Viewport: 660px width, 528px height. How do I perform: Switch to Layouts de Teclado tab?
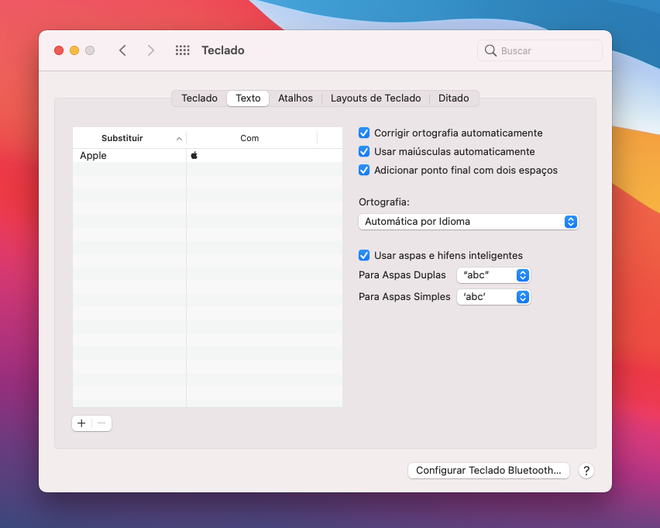click(x=375, y=98)
